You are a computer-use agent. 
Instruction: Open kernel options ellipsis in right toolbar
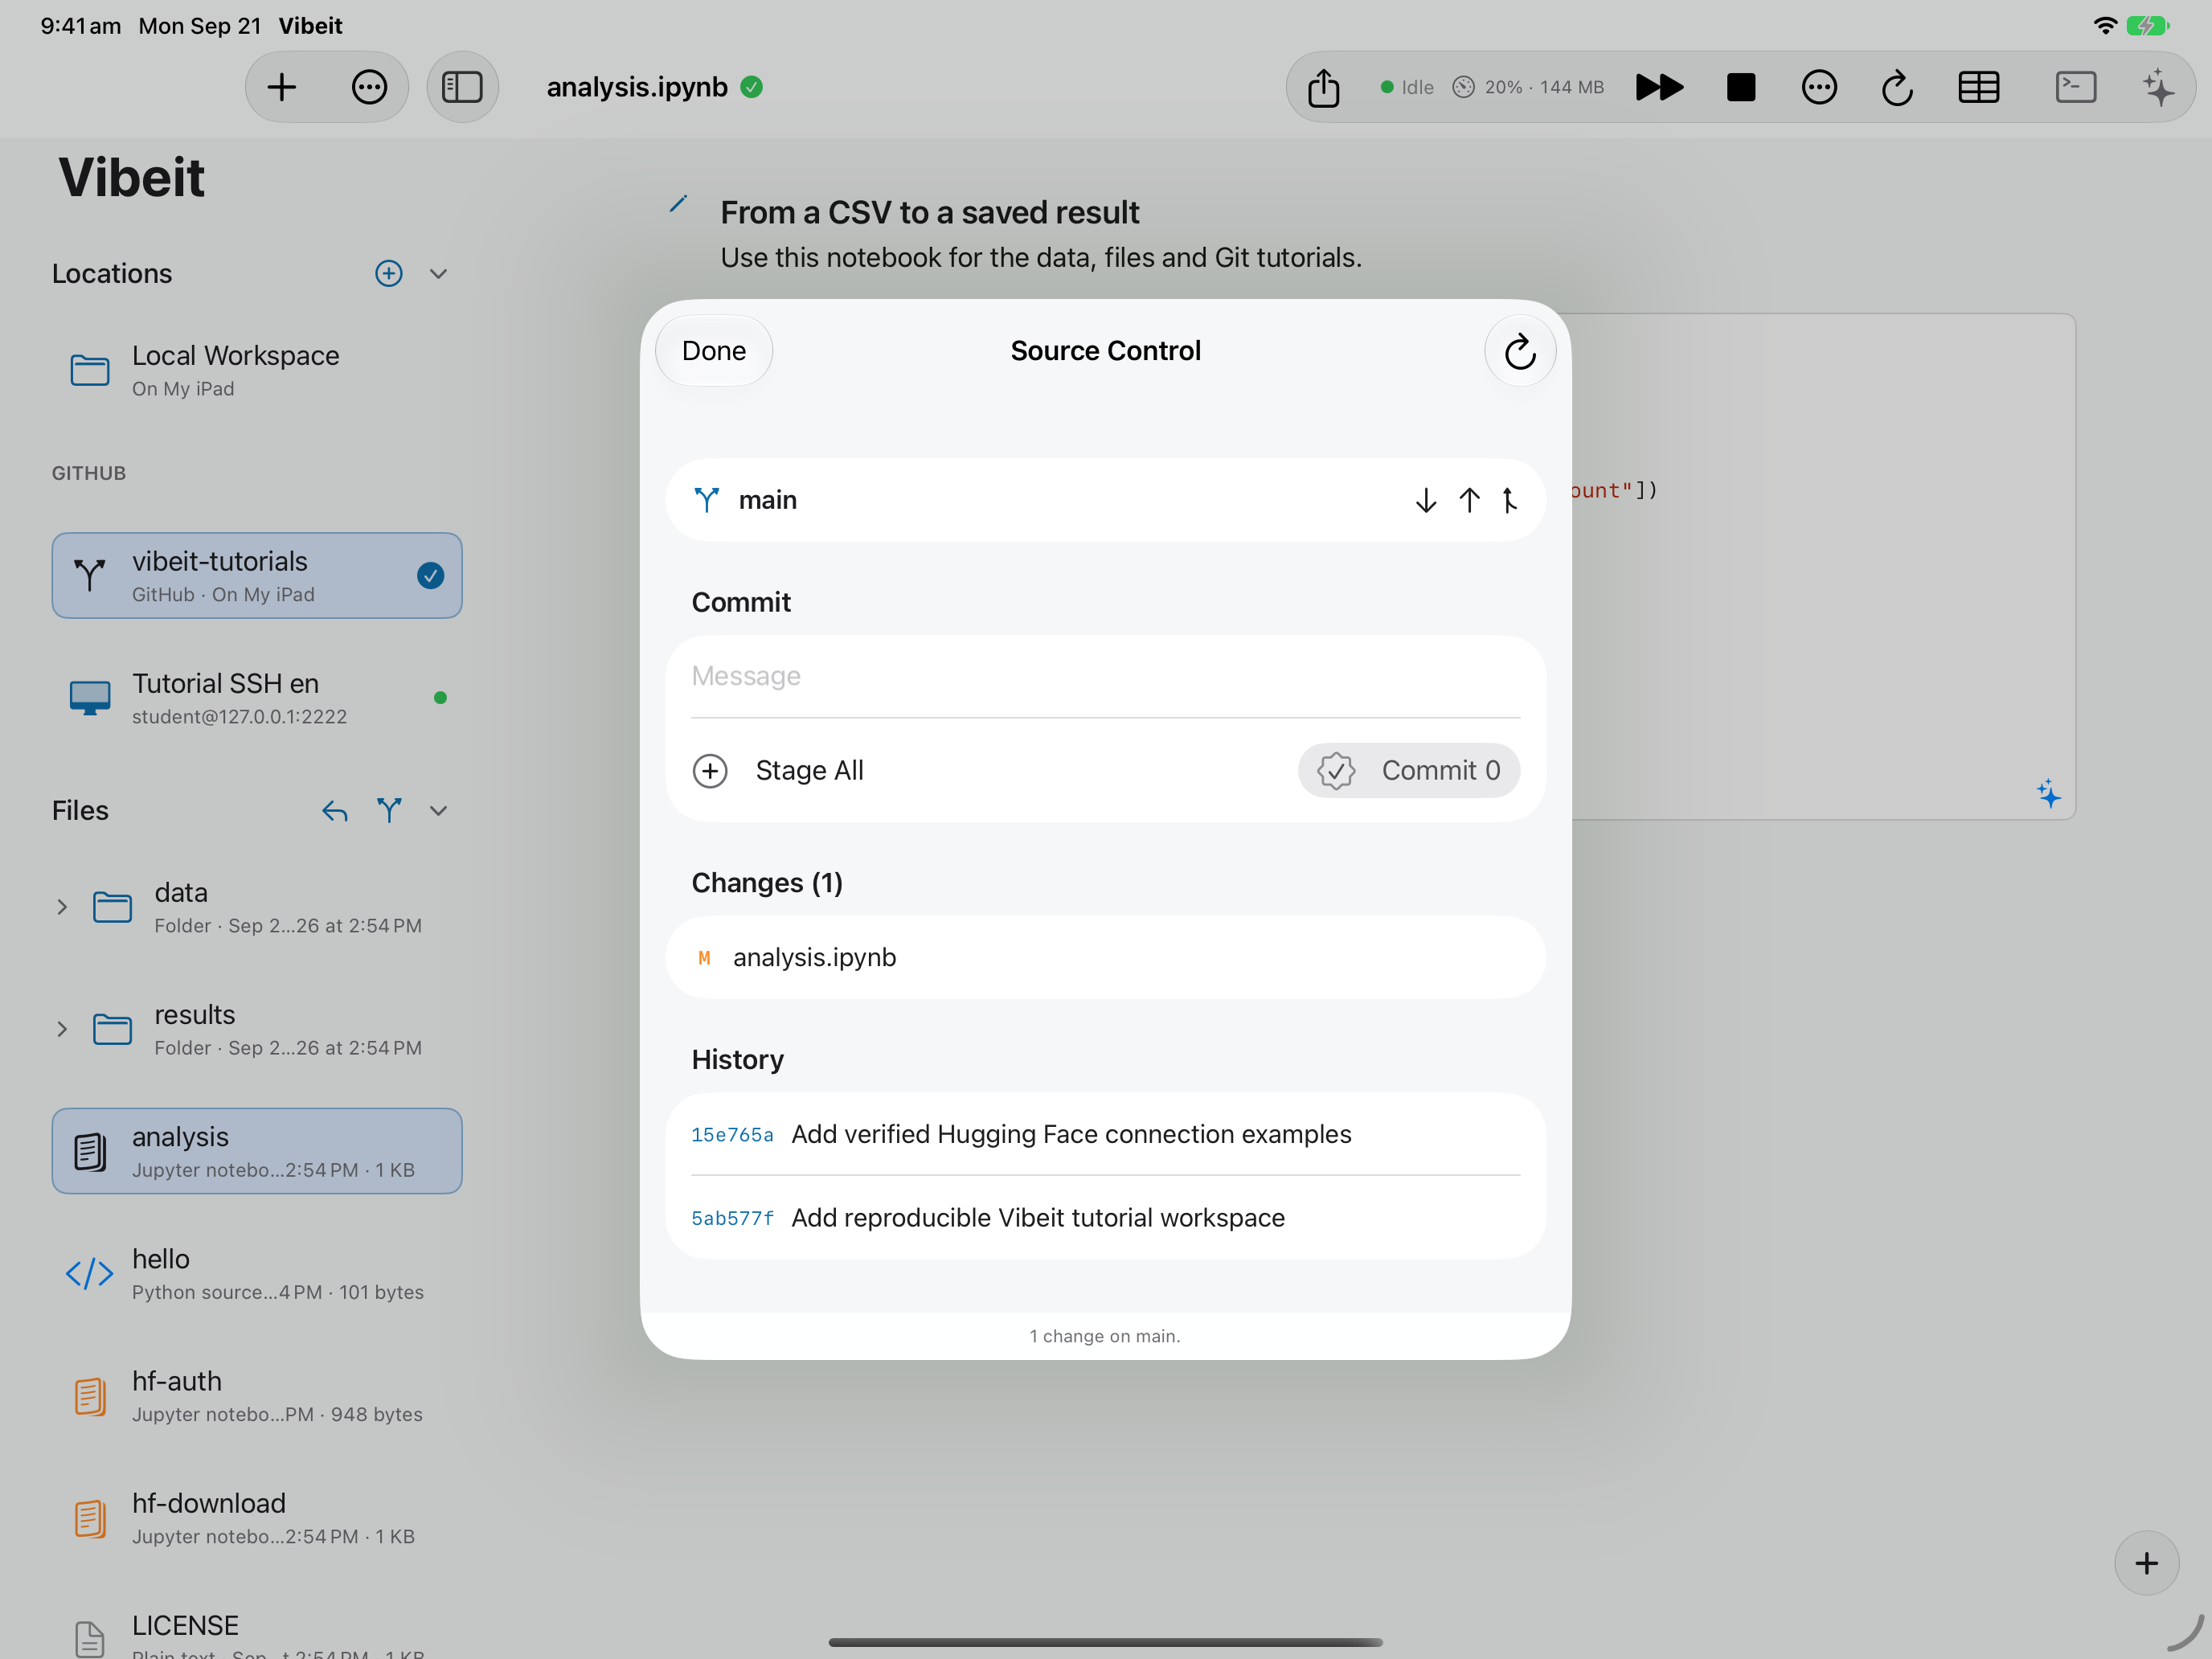(1819, 87)
